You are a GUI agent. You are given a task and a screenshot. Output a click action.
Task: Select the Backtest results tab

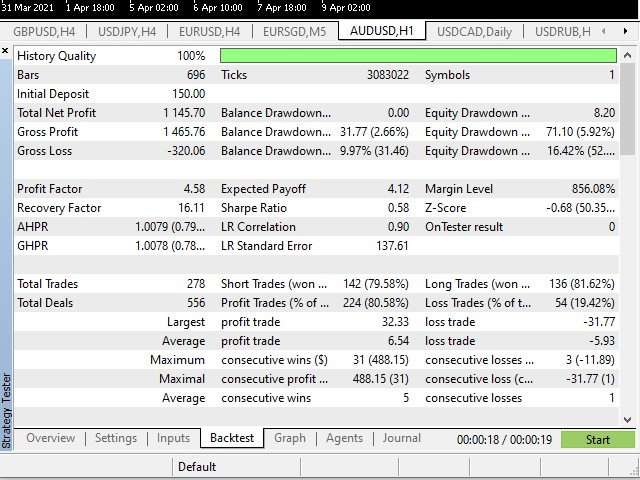[232, 438]
